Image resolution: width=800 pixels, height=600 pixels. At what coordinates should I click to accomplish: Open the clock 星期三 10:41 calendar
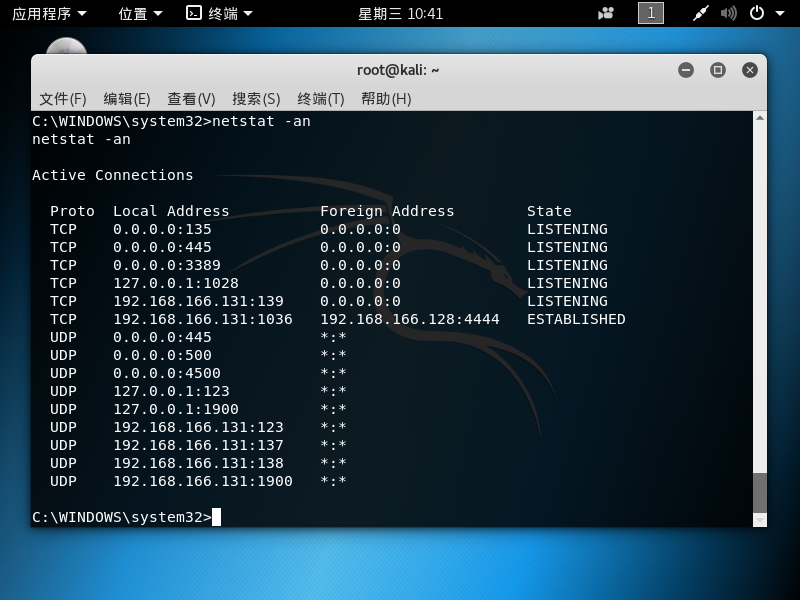coord(401,13)
